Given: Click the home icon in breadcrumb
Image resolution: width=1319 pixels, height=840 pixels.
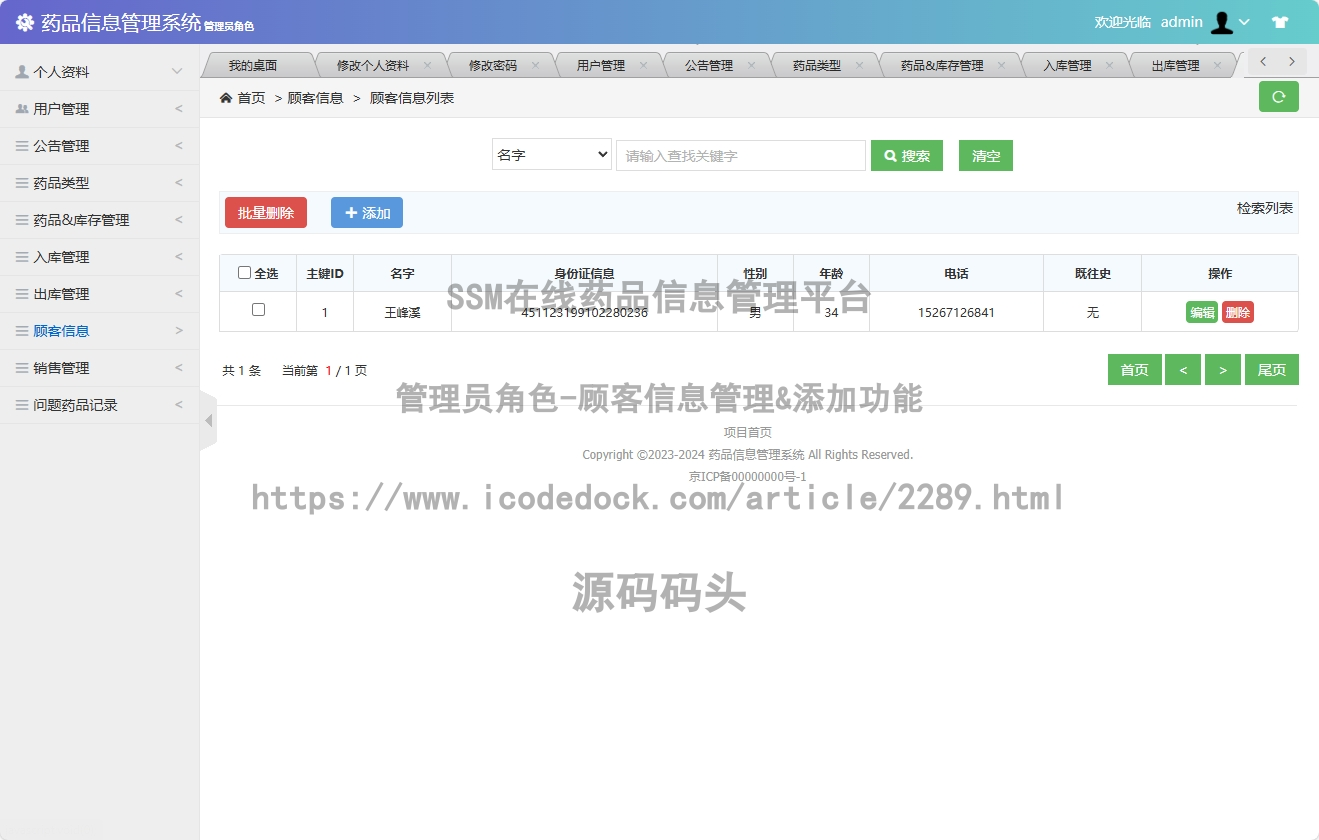Looking at the screenshot, I should 226,98.
